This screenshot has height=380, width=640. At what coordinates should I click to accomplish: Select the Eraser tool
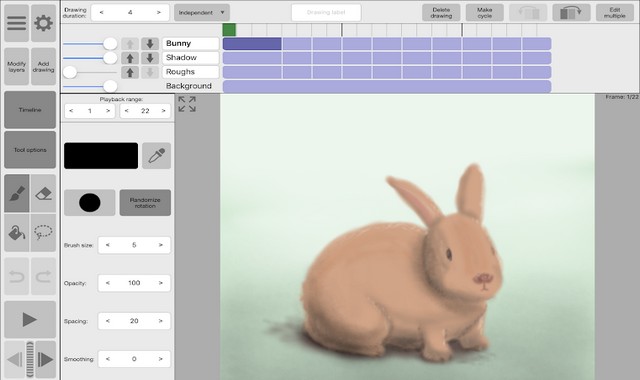point(43,193)
